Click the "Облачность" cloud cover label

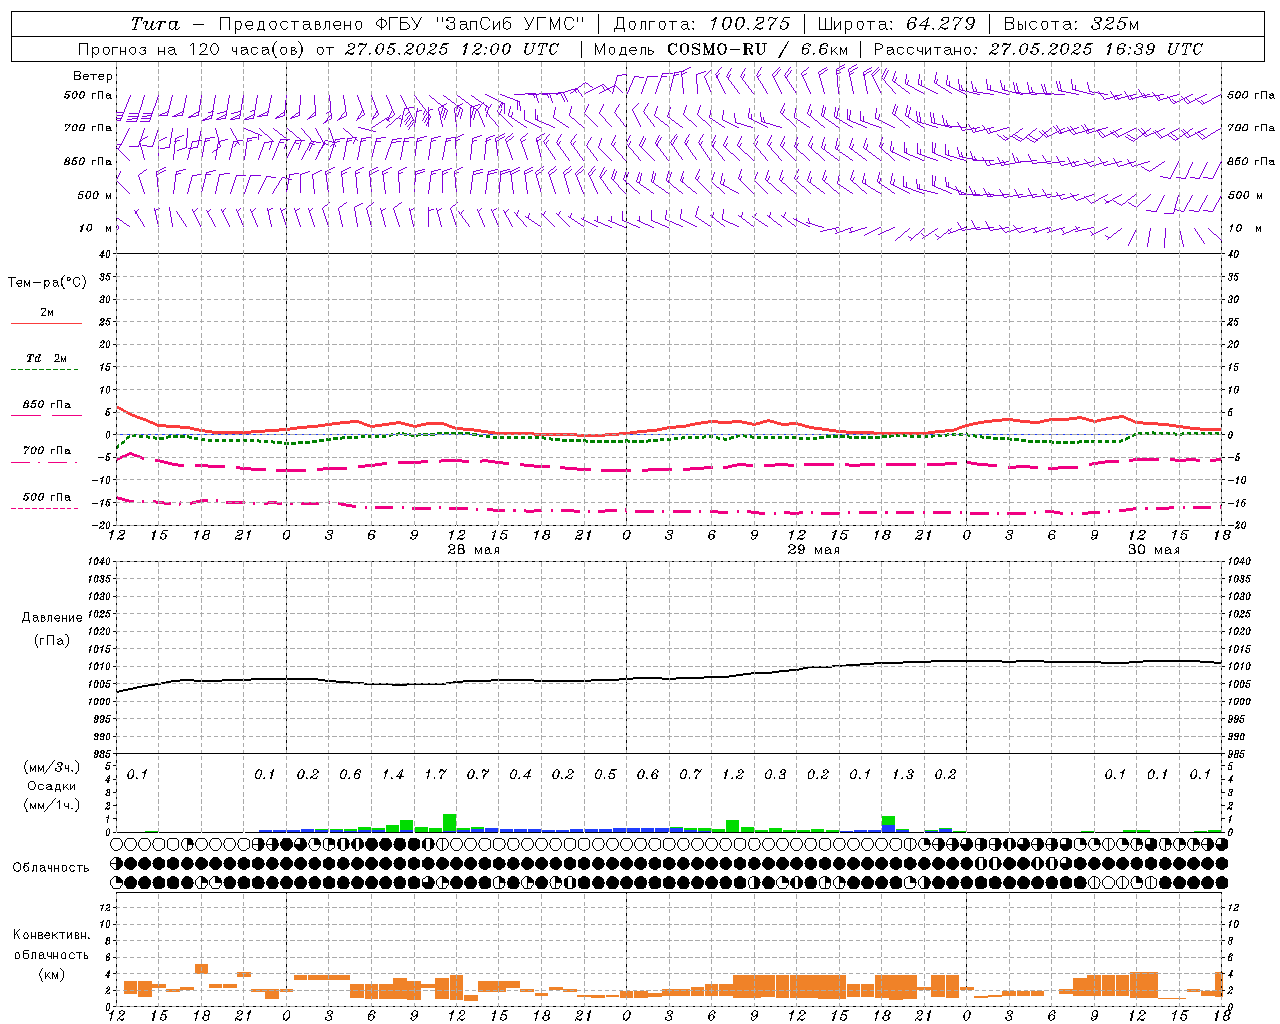pyautogui.click(x=51, y=868)
